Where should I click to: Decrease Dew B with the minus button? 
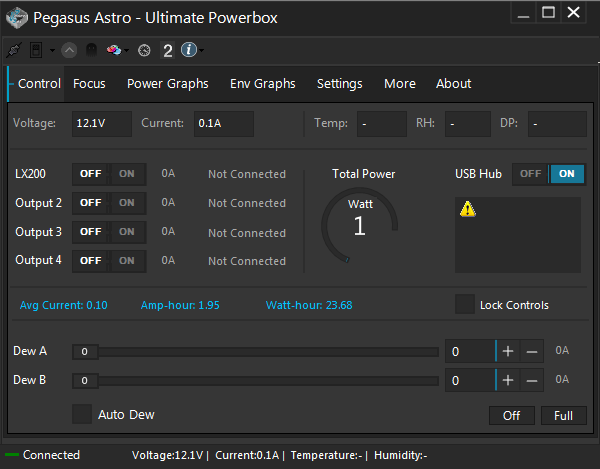(532, 380)
